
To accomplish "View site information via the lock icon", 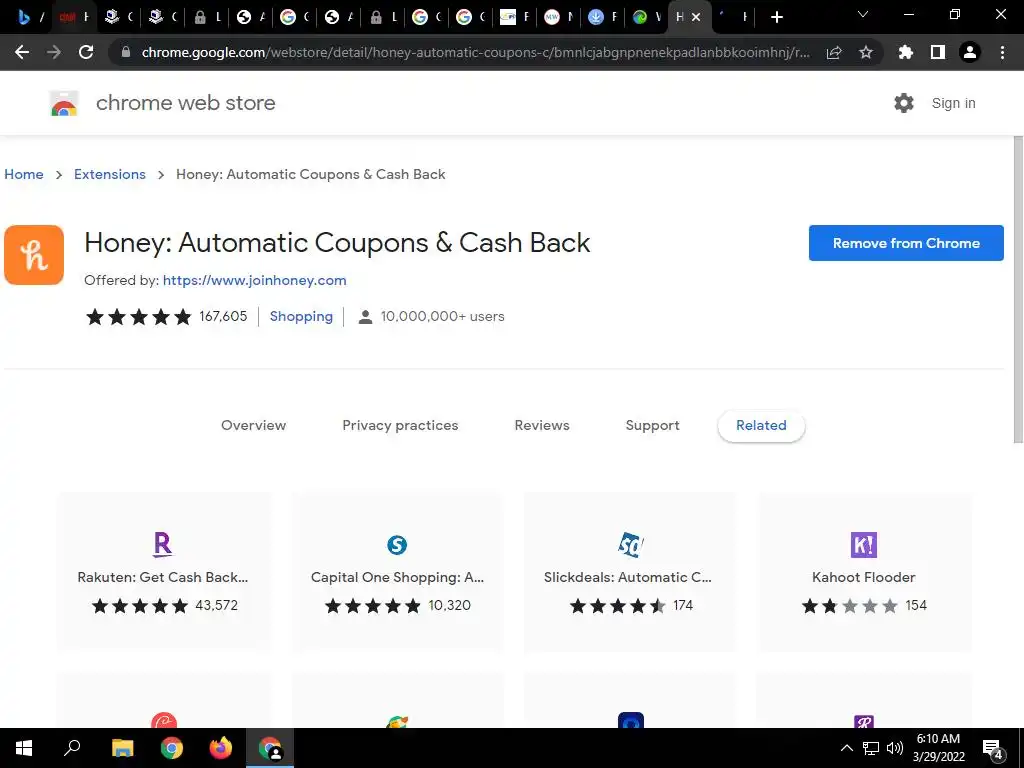I will click(126, 52).
